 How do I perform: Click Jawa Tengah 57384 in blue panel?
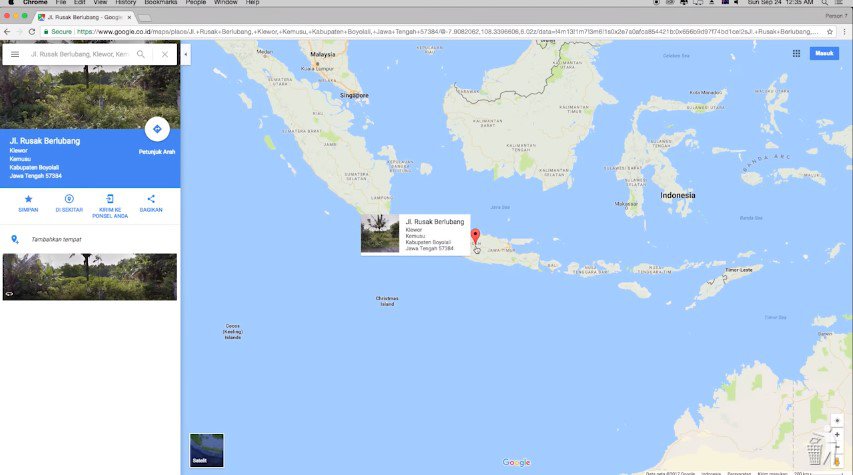coord(35,176)
